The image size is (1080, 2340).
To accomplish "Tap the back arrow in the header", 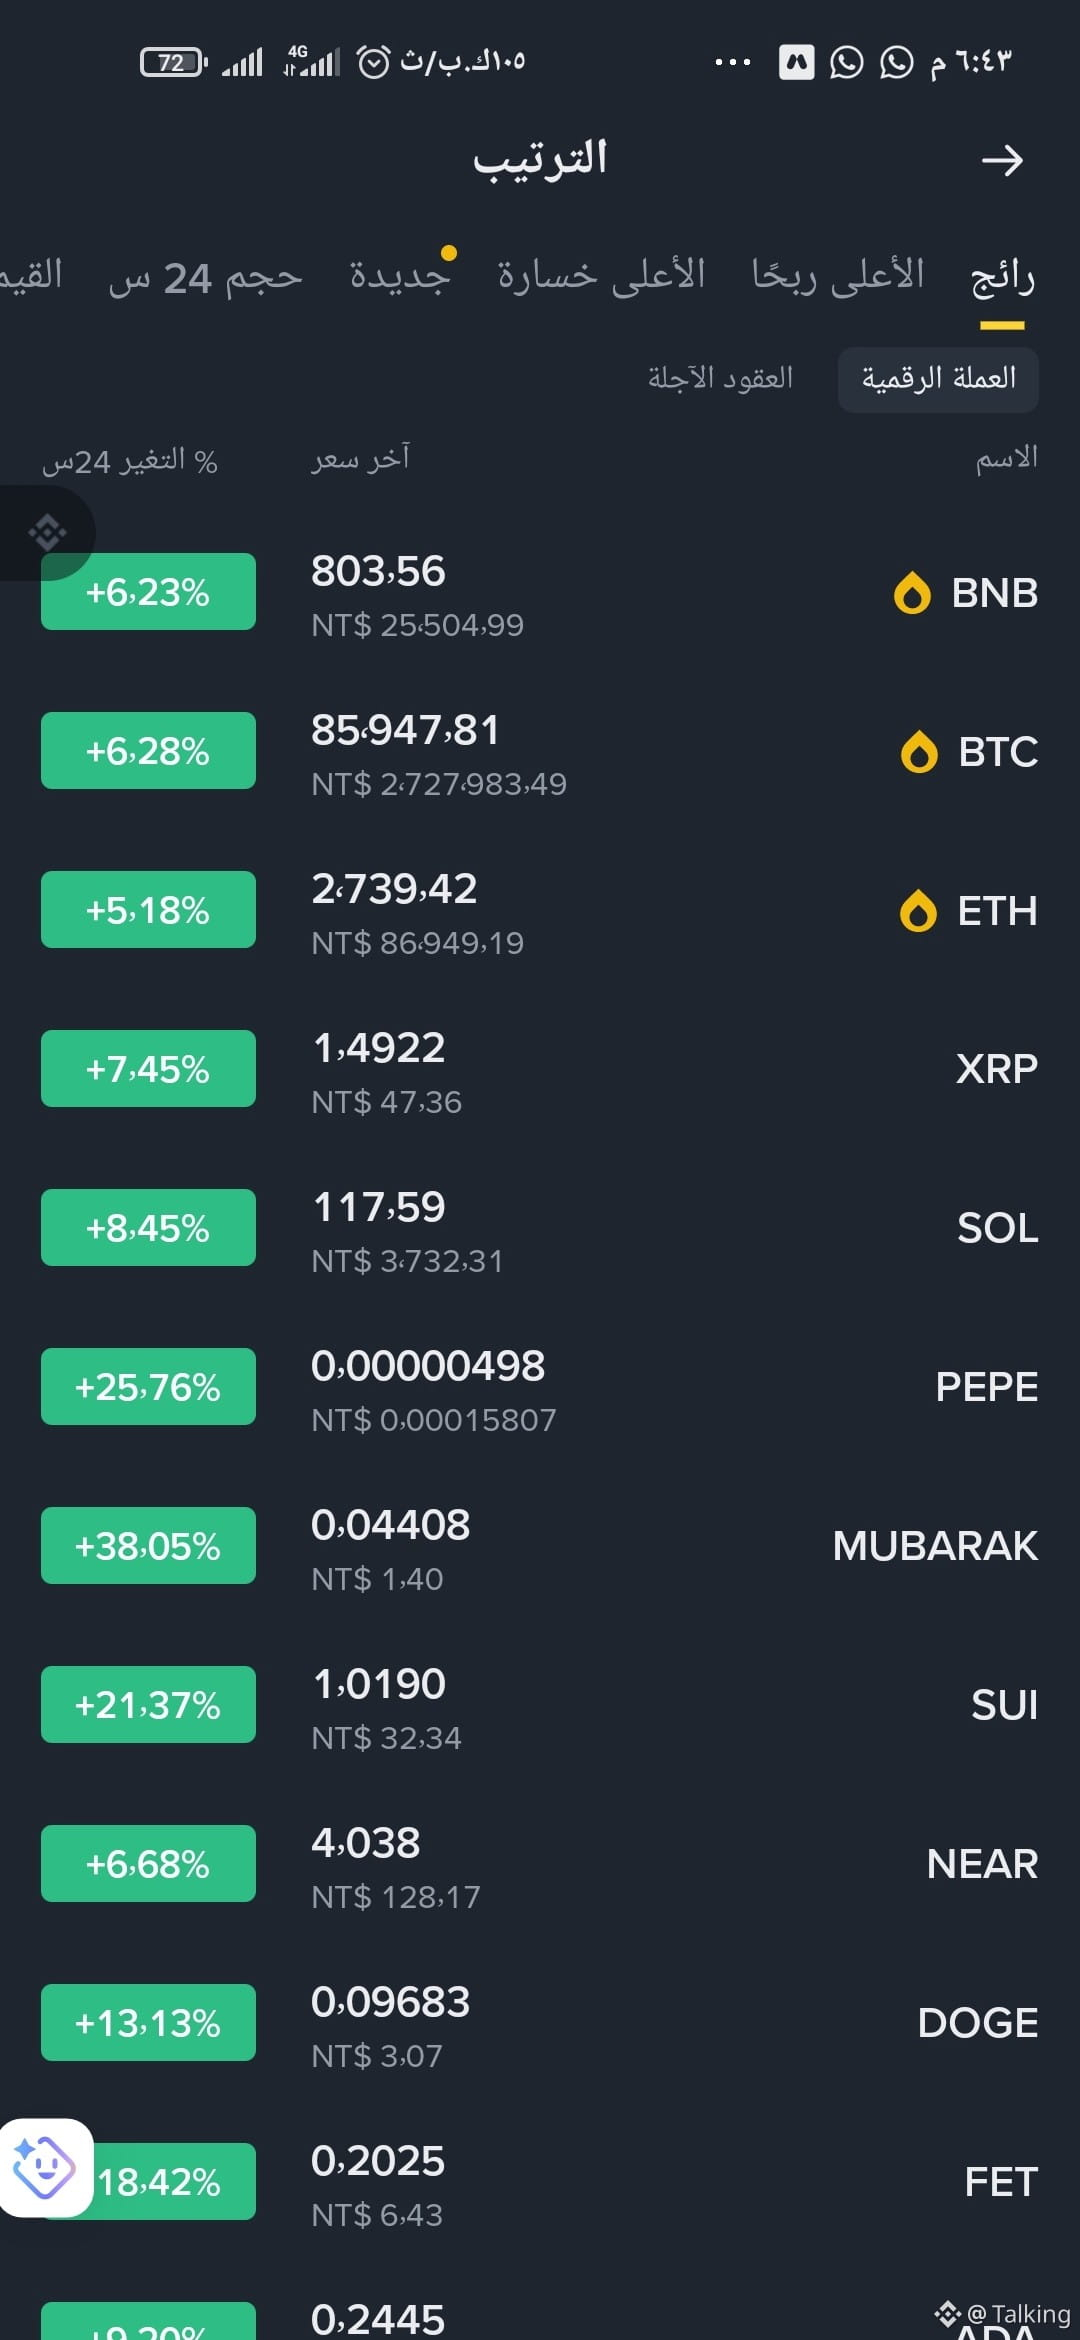I will tap(1002, 160).
